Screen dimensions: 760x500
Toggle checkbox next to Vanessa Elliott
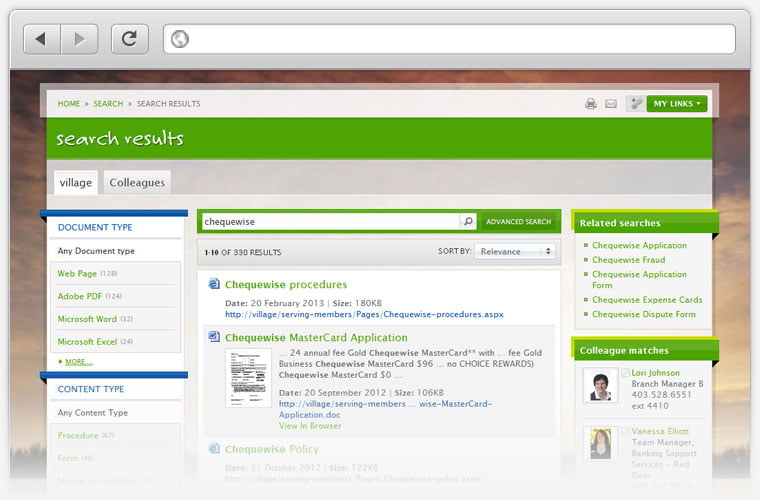tap(625, 431)
